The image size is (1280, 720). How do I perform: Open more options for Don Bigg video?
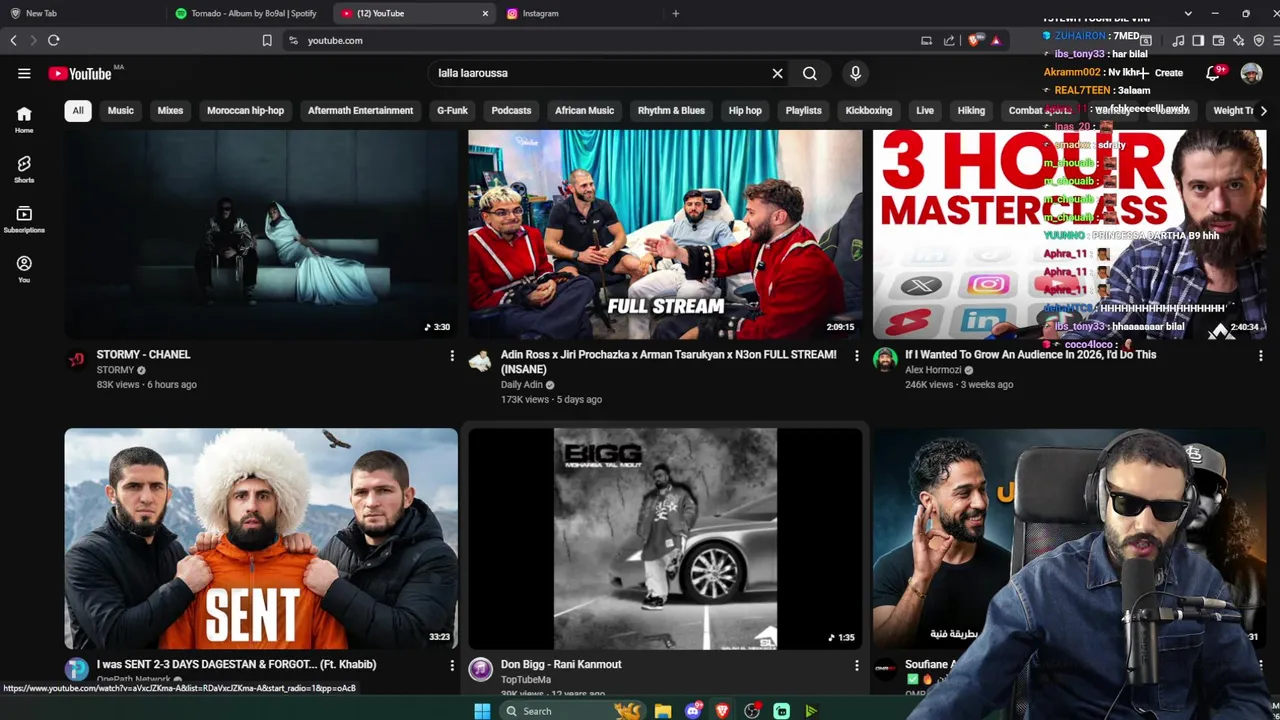856,666
